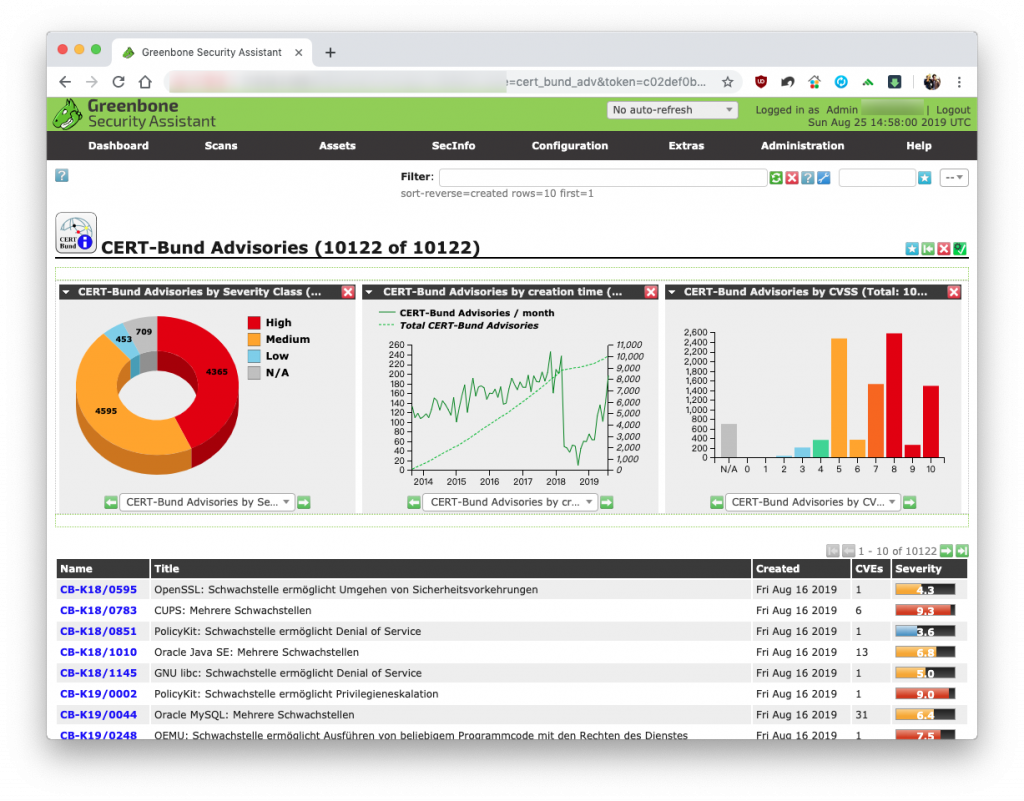Stop editing dashboard with green check icon
This screenshot has height=801, width=1024.
point(959,249)
